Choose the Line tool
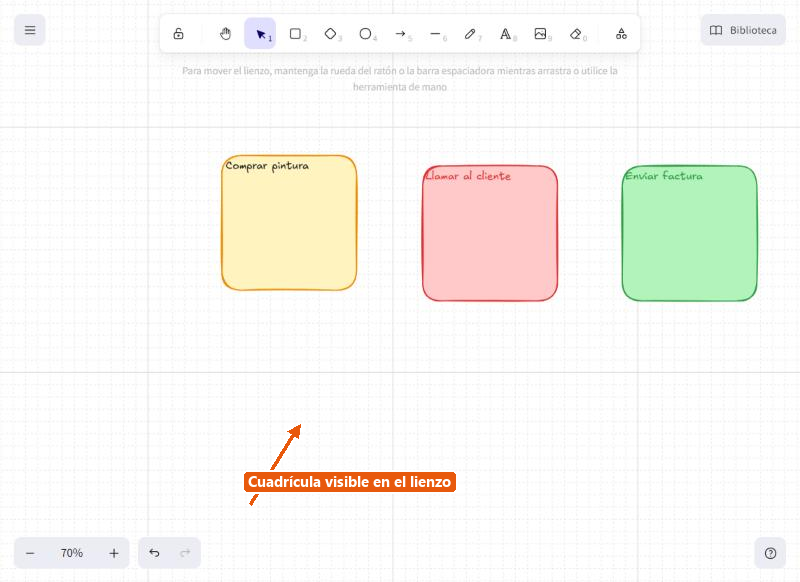This screenshot has height=582, width=800. pos(435,34)
